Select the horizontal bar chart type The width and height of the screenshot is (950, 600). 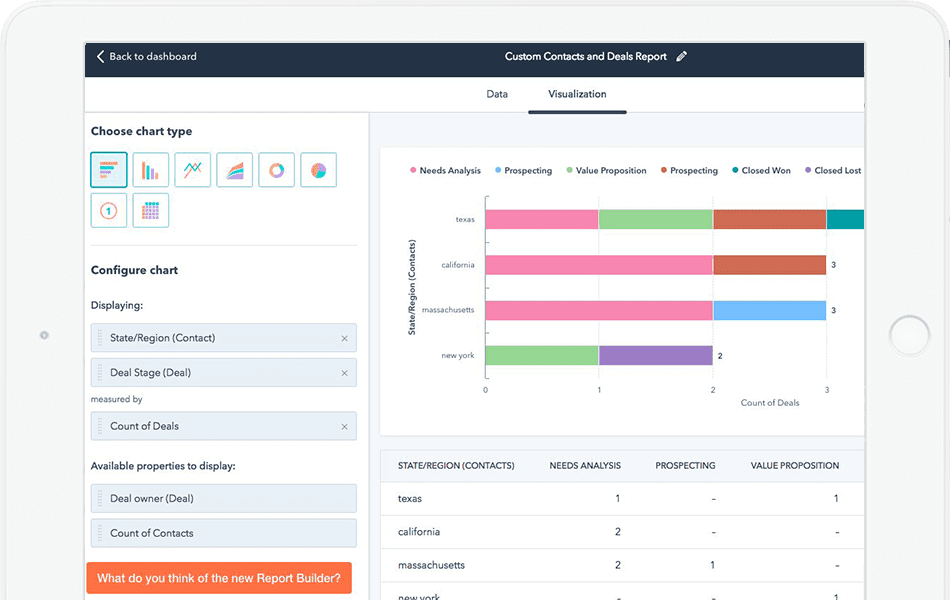[109, 170]
